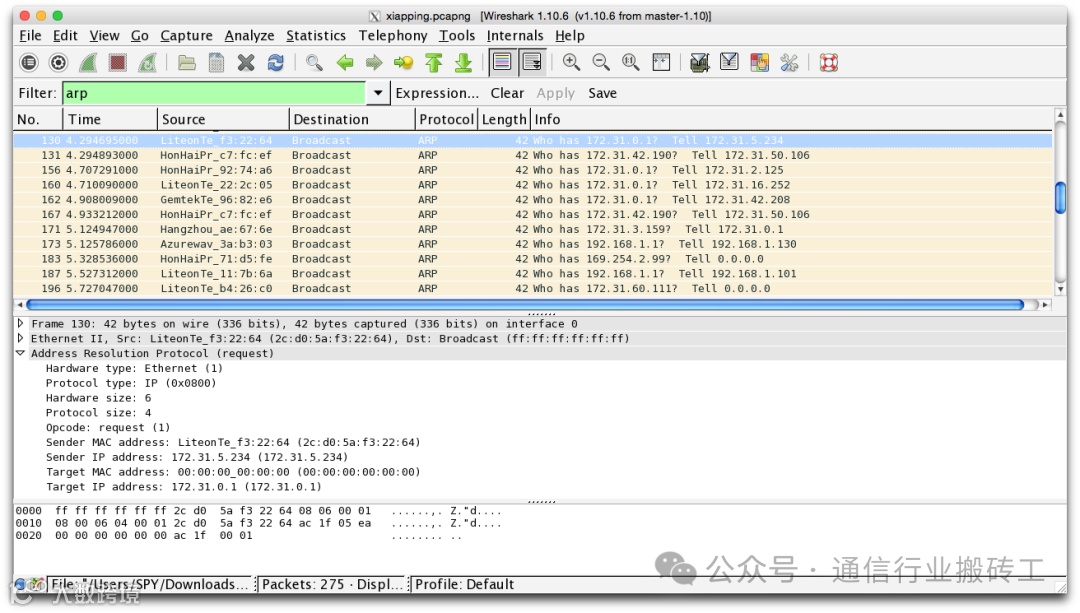Edit capture filters icon
Image resolution: width=1080 pixels, height=613 pixels.
tap(699, 63)
